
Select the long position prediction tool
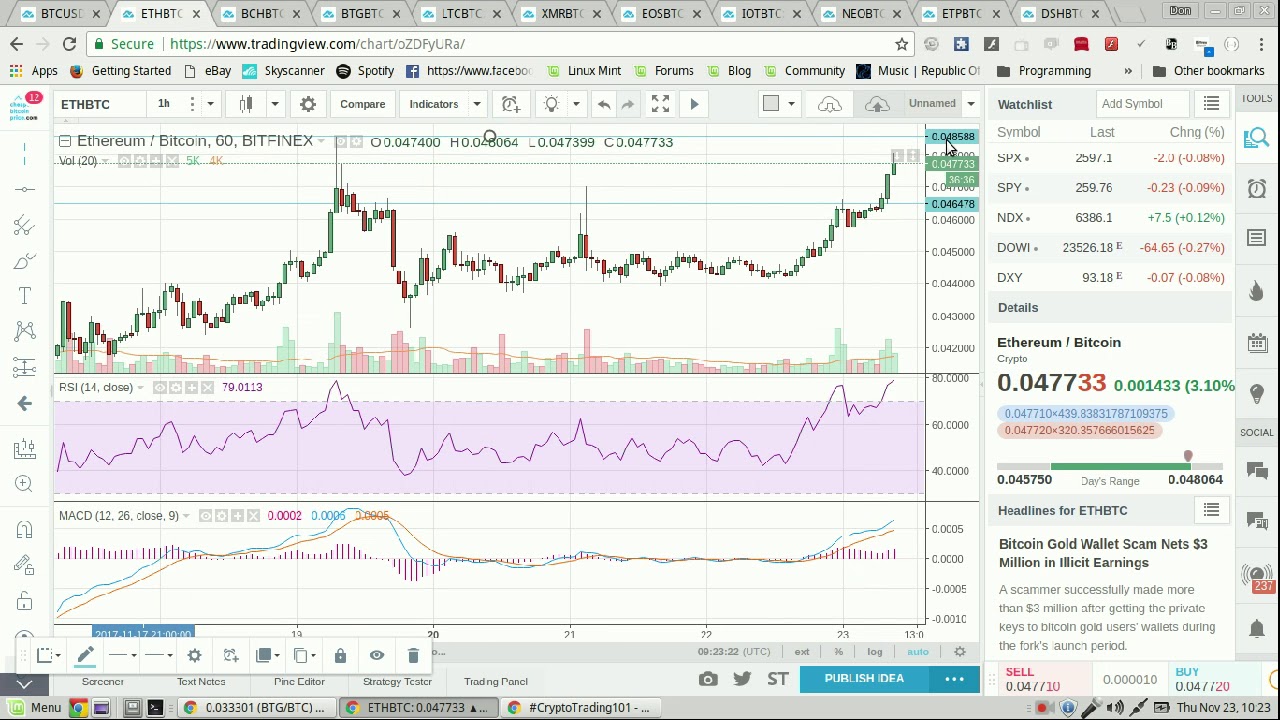pyautogui.click(x=25, y=367)
